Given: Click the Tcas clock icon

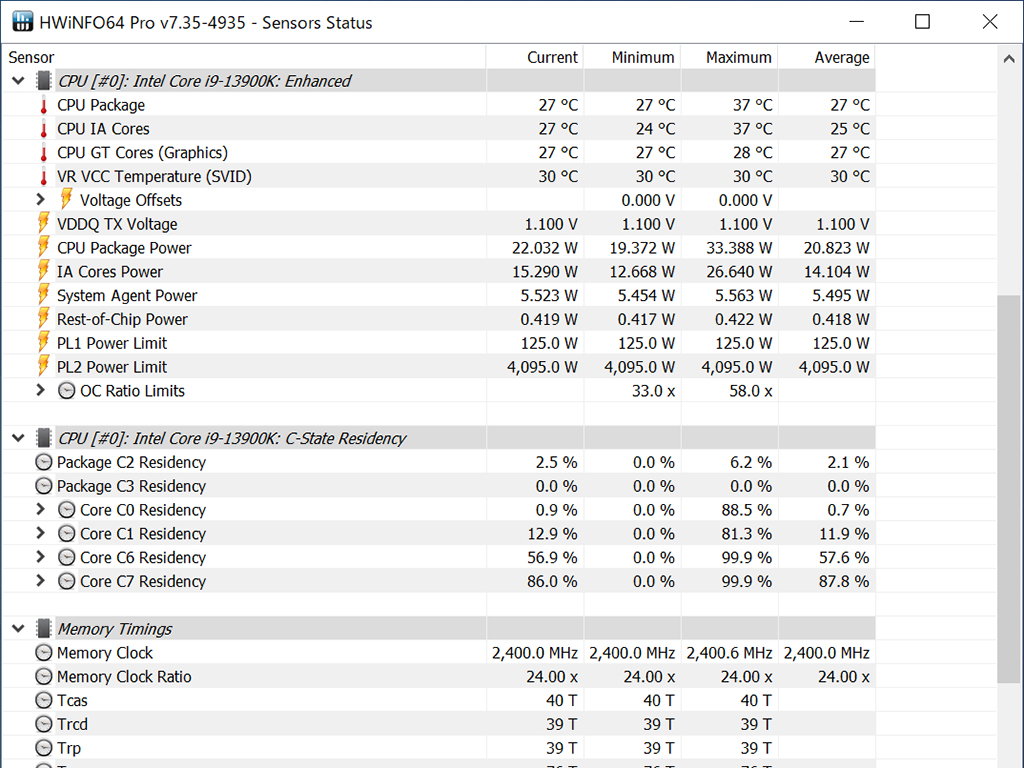Looking at the screenshot, I should click(43, 700).
